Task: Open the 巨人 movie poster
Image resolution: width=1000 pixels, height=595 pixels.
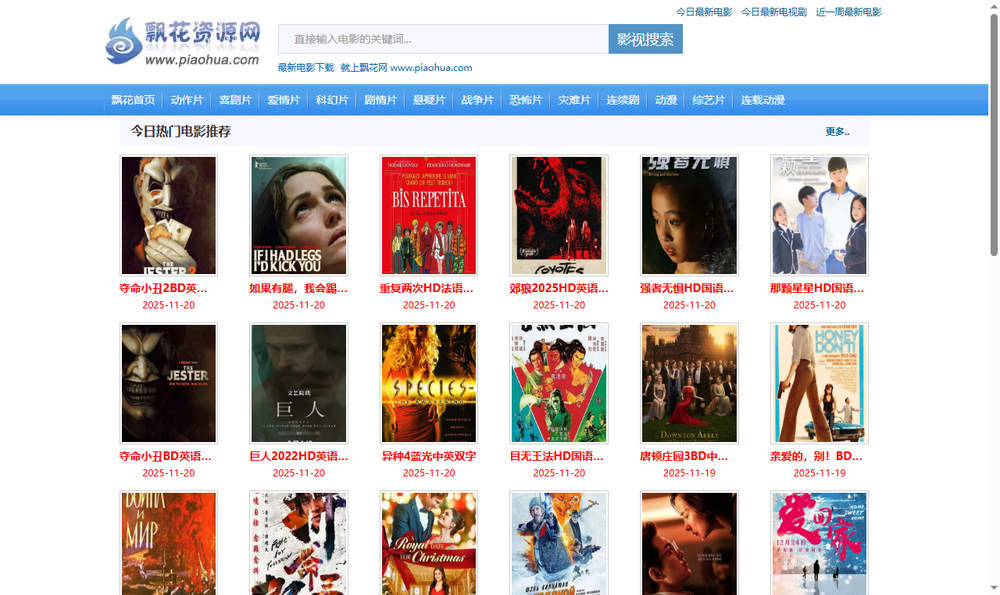Action: 298,383
